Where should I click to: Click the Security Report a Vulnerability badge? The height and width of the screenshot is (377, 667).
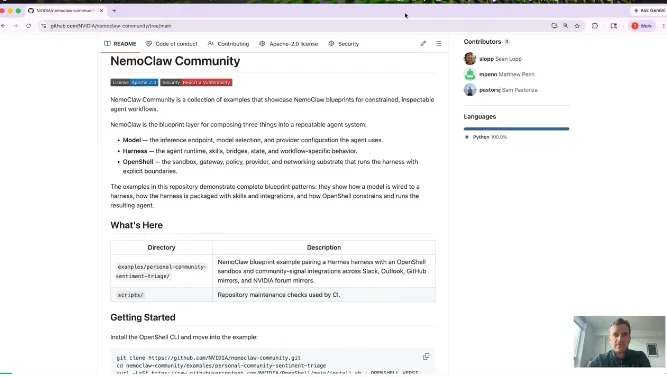tap(196, 83)
